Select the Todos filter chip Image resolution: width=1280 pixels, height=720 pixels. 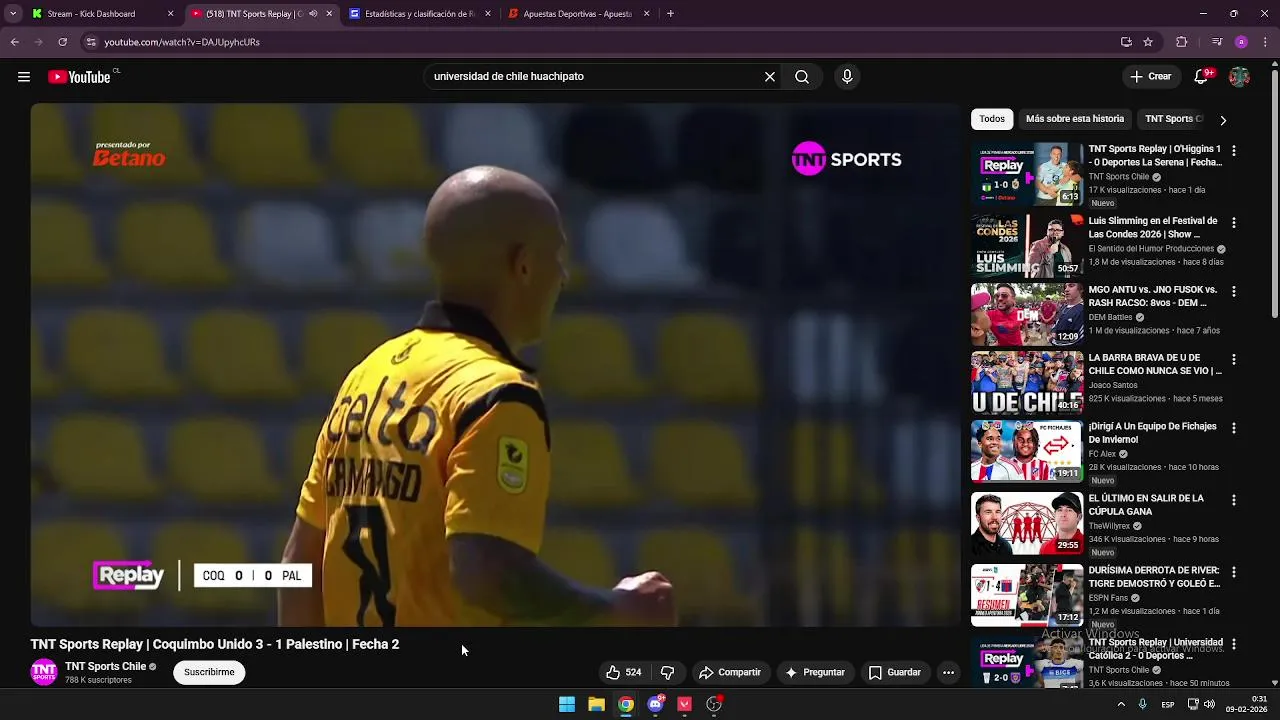click(x=992, y=119)
